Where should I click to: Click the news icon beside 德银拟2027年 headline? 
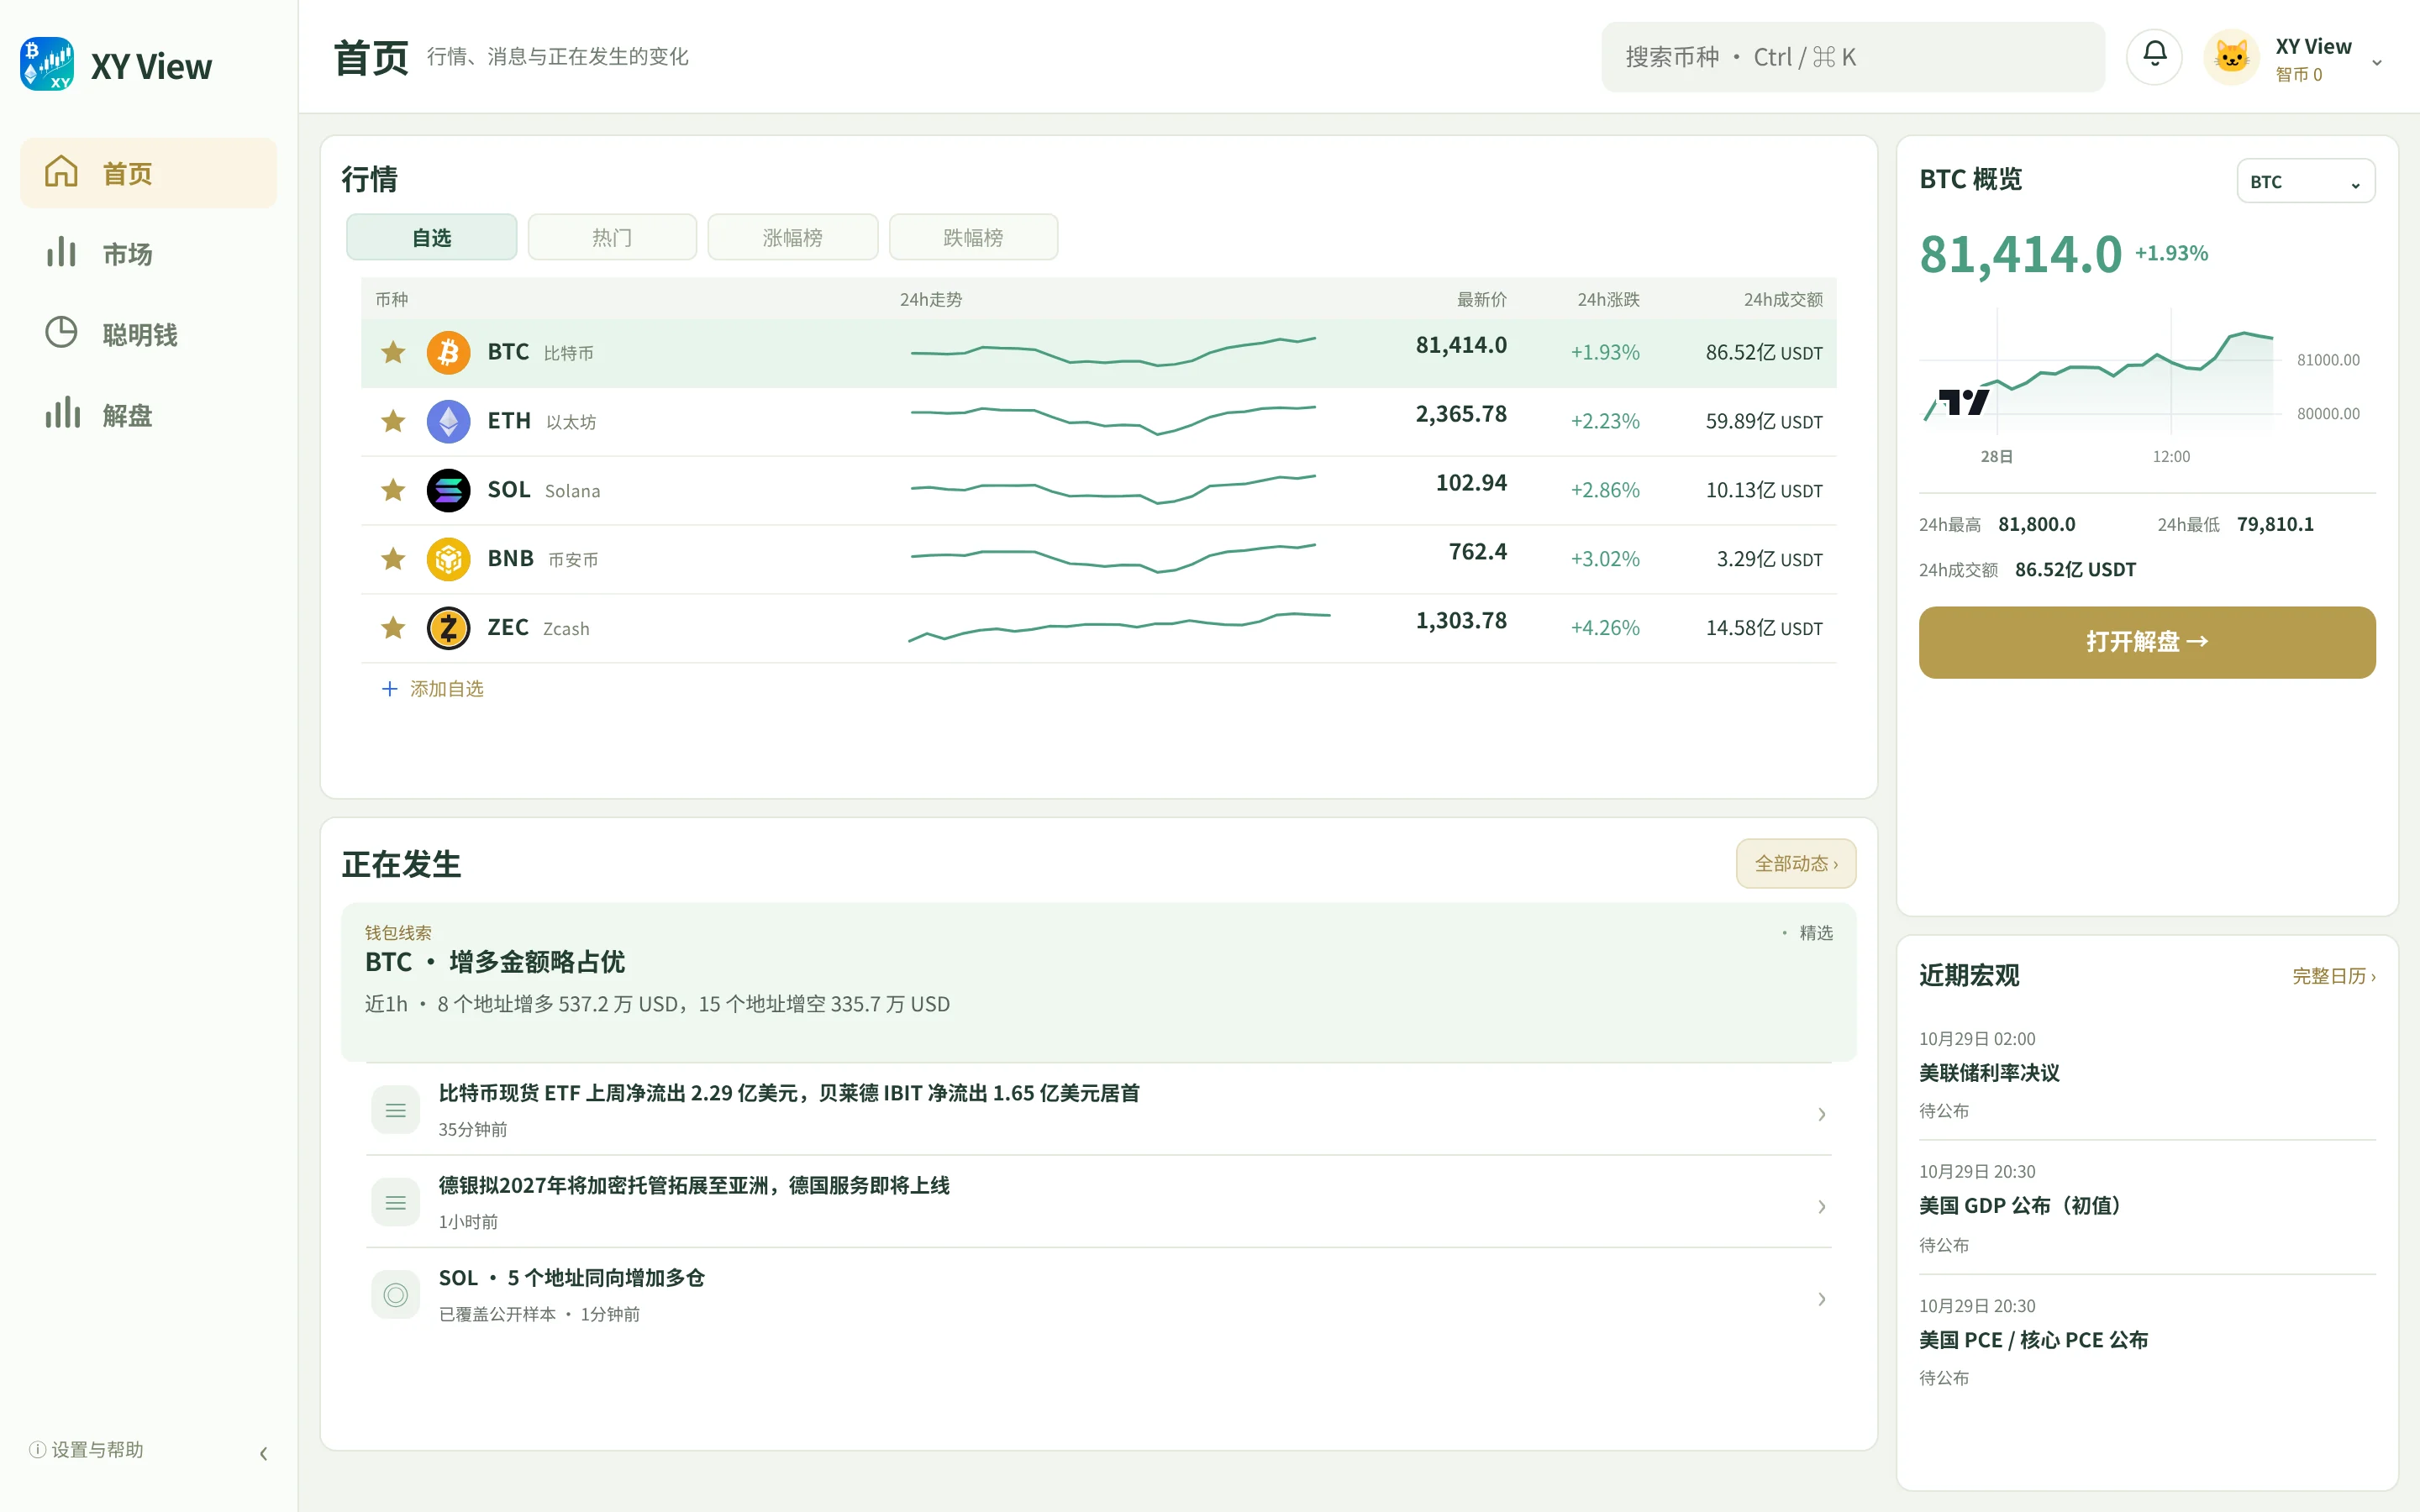tap(395, 1202)
